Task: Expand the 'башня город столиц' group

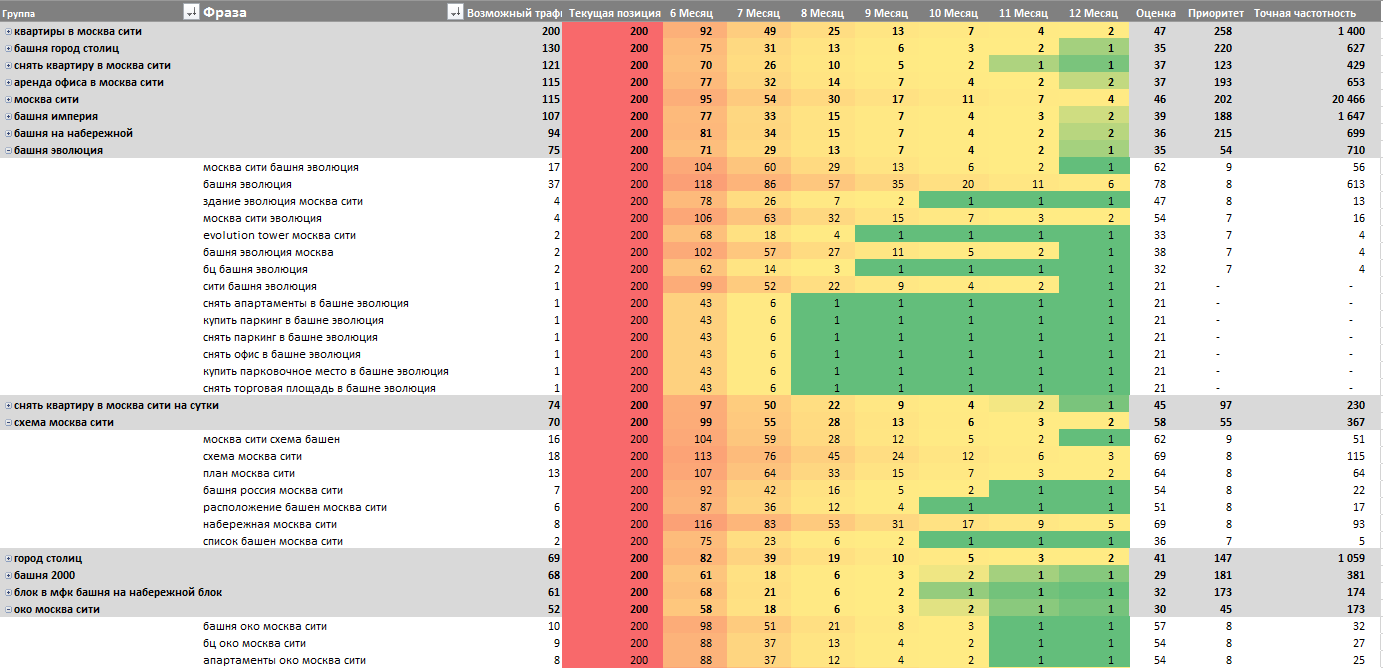Action: 8,49
